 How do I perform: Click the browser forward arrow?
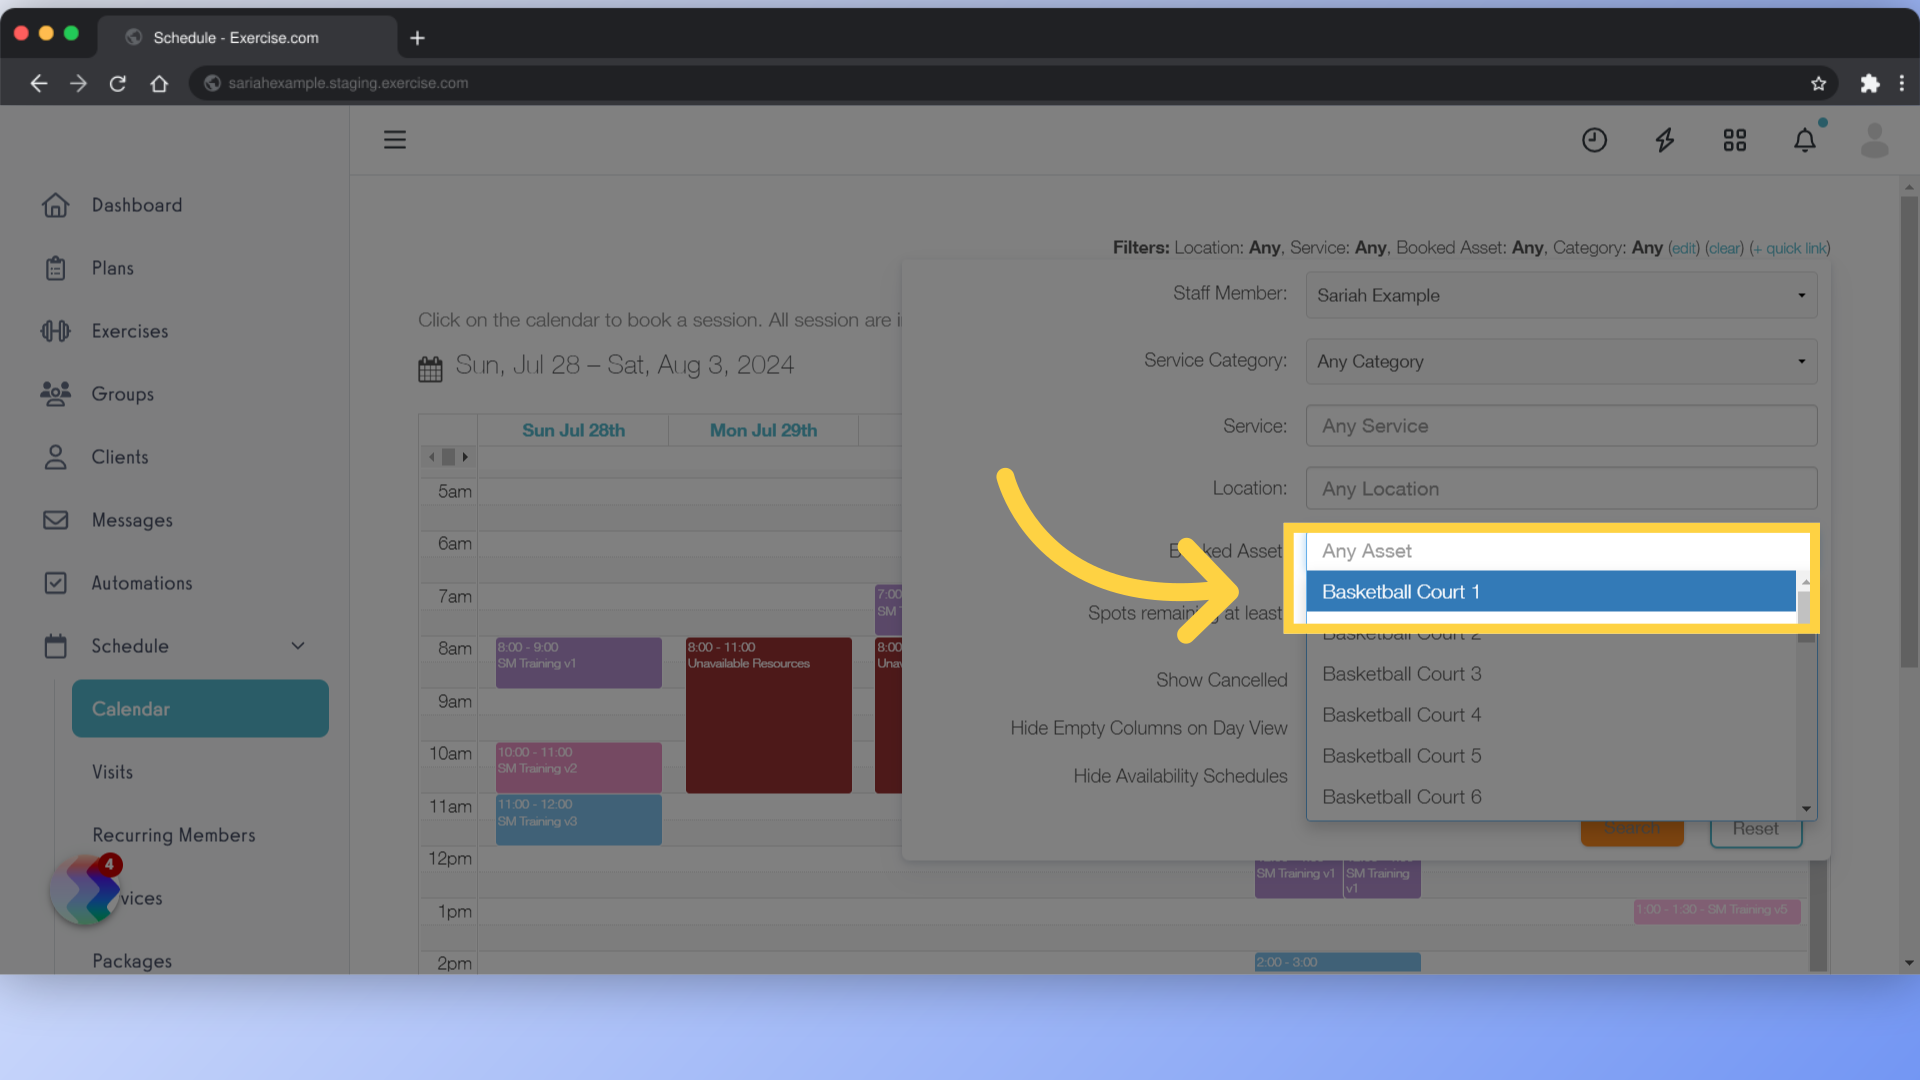click(78, 83)
